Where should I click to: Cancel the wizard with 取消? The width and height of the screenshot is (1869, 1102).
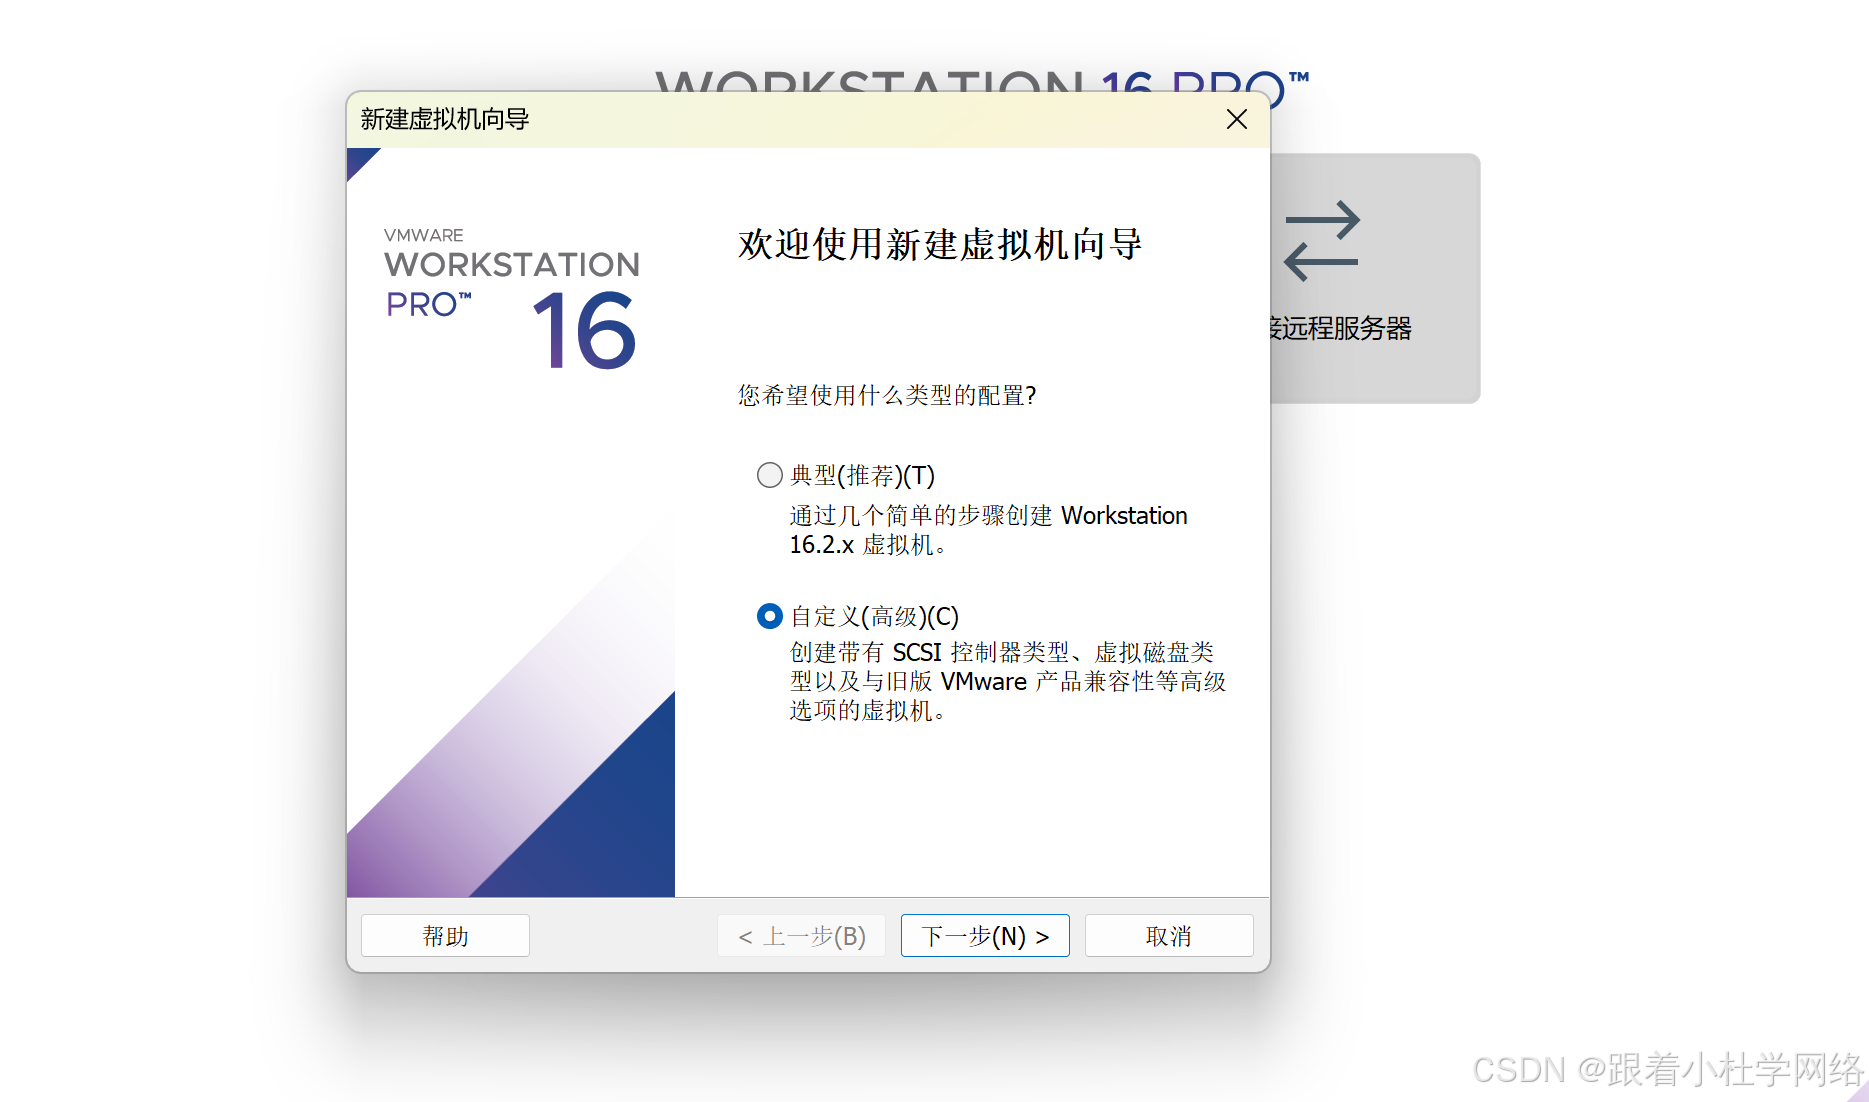[x=1169, y=936]
